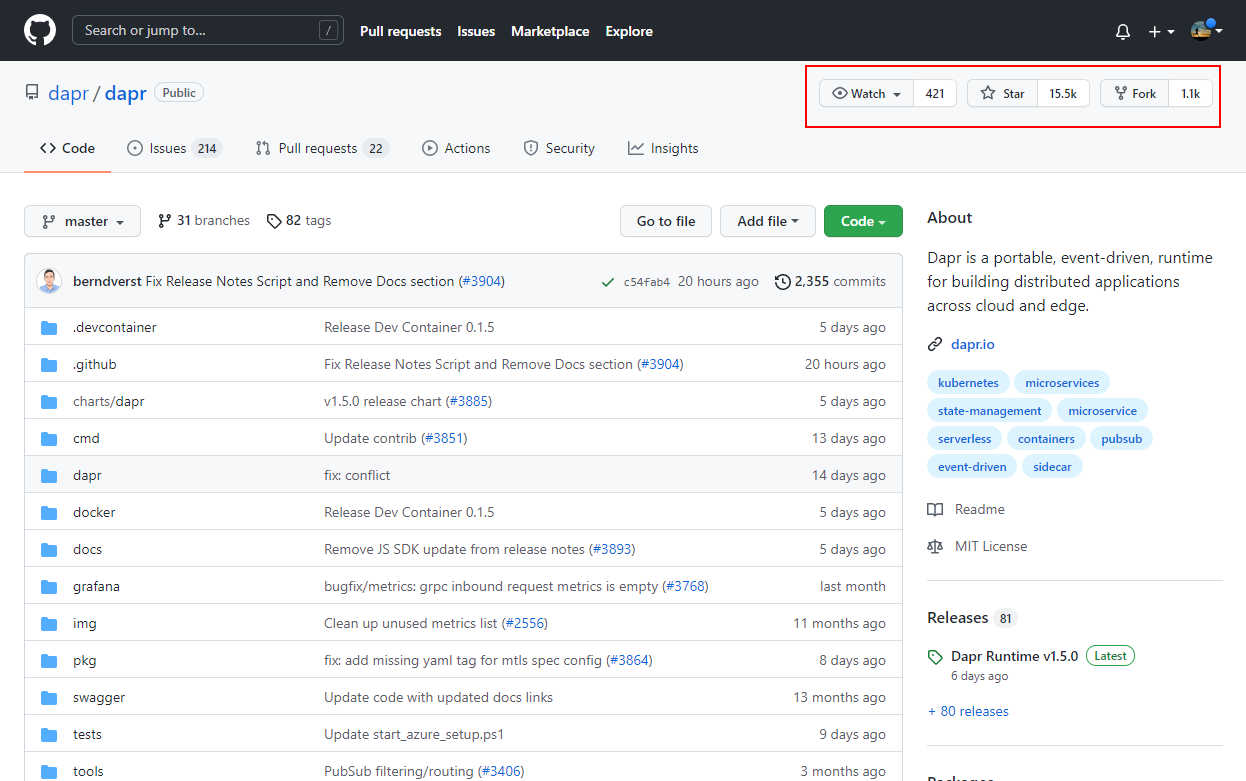Click the grafana folder icon

[49, 587]
